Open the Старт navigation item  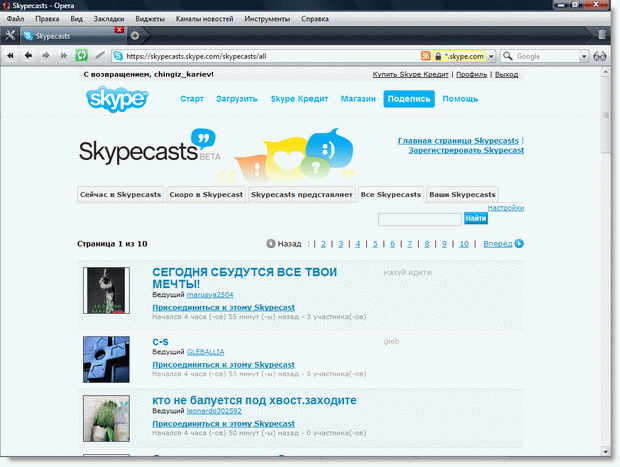(192, 99)
